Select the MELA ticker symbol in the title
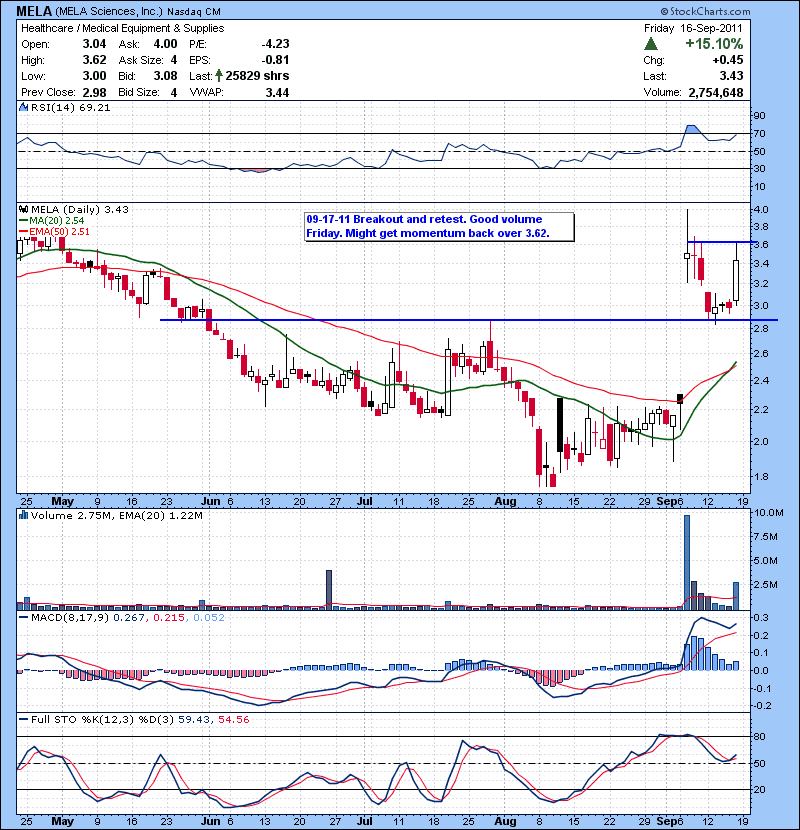 click(34, 11)
